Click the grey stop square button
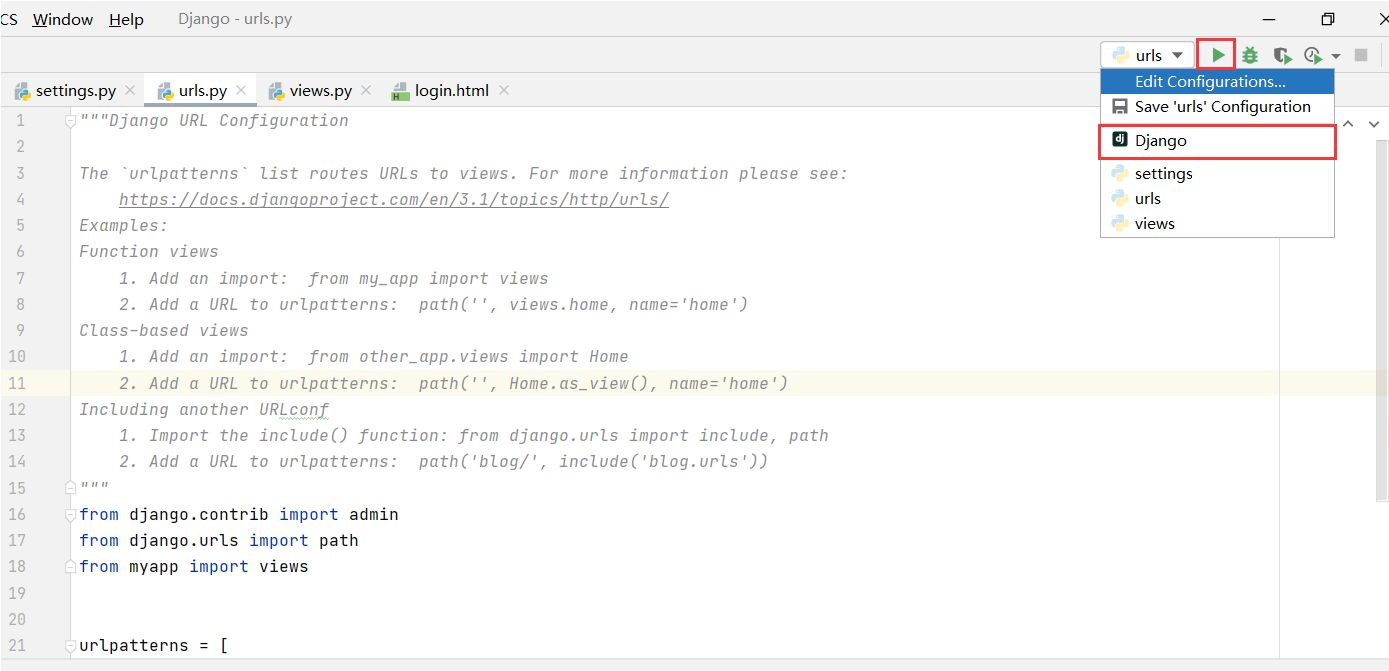 pyautogui.click(x=1361, y=55)
